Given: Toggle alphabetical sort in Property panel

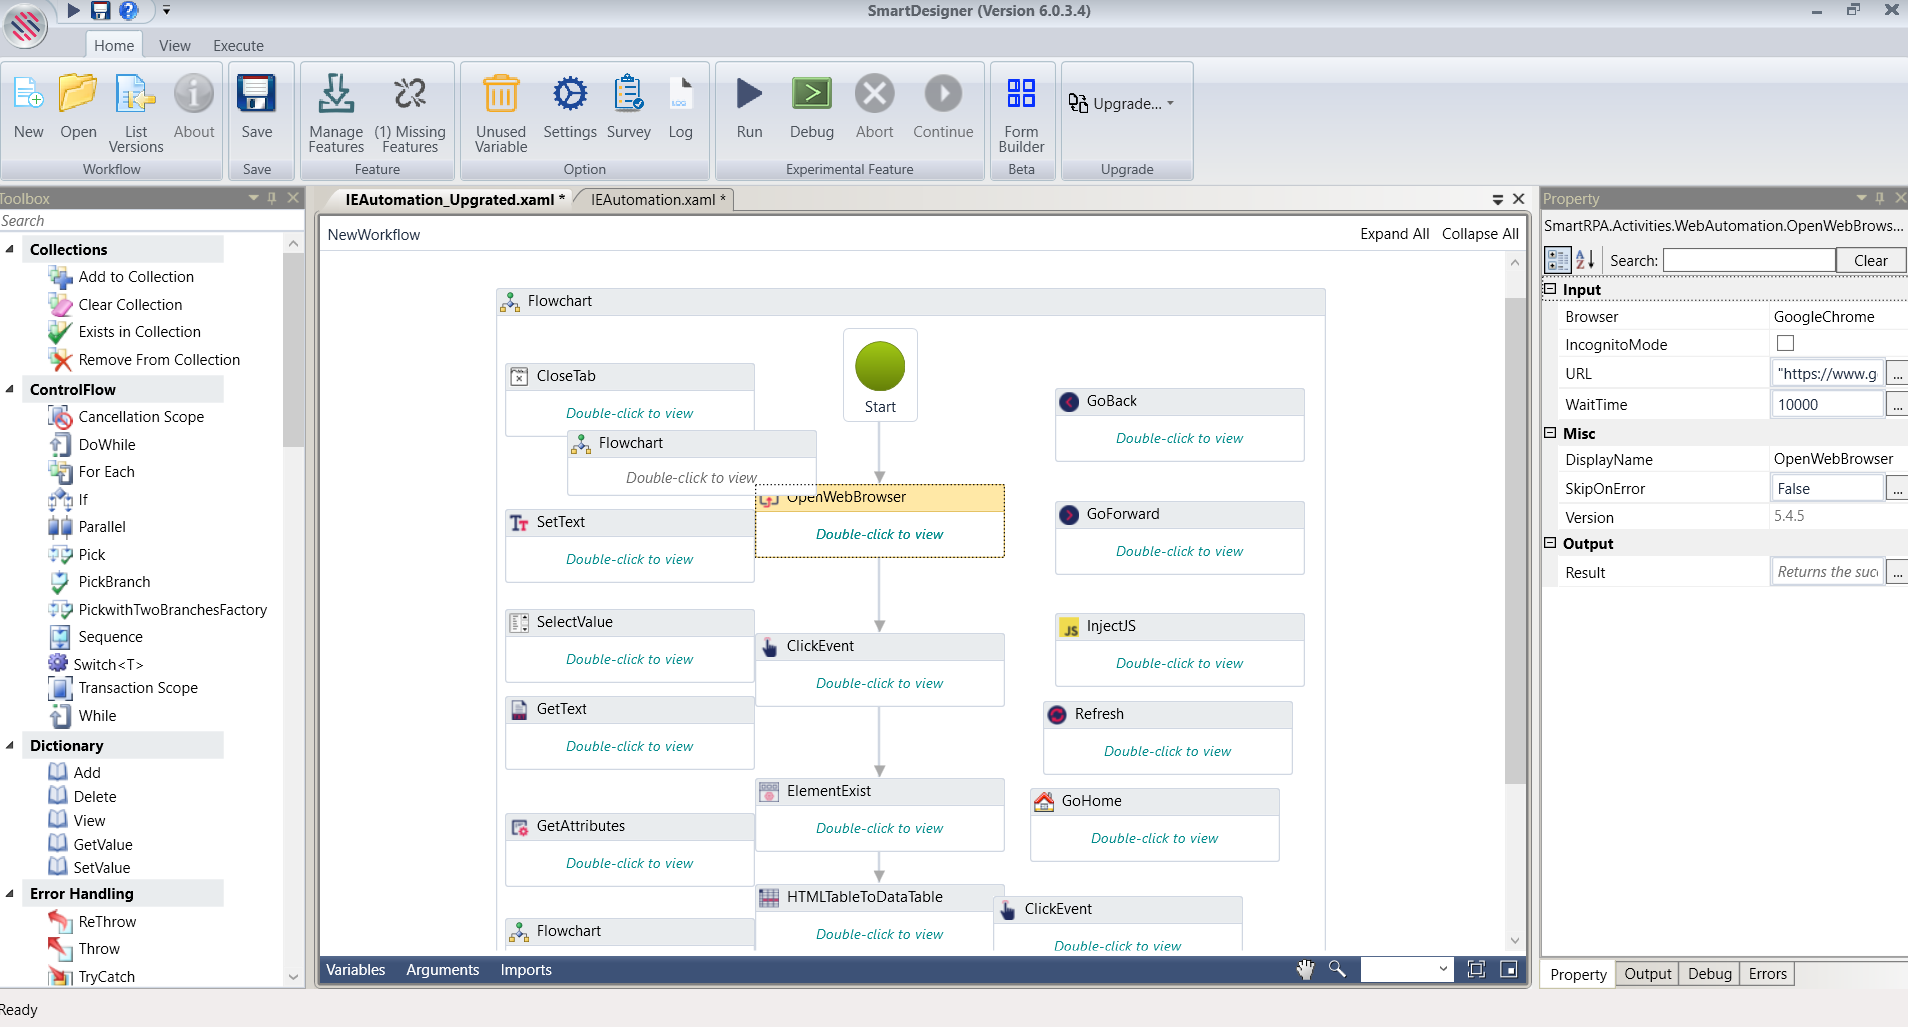Looking at the screenshot, I should pos(1585,260).
